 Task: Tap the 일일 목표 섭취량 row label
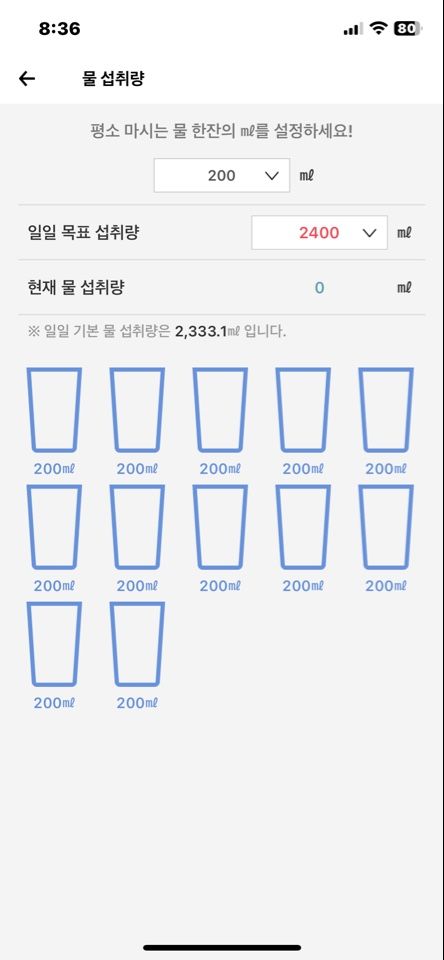pyautogui.click(x=83, y=233)
